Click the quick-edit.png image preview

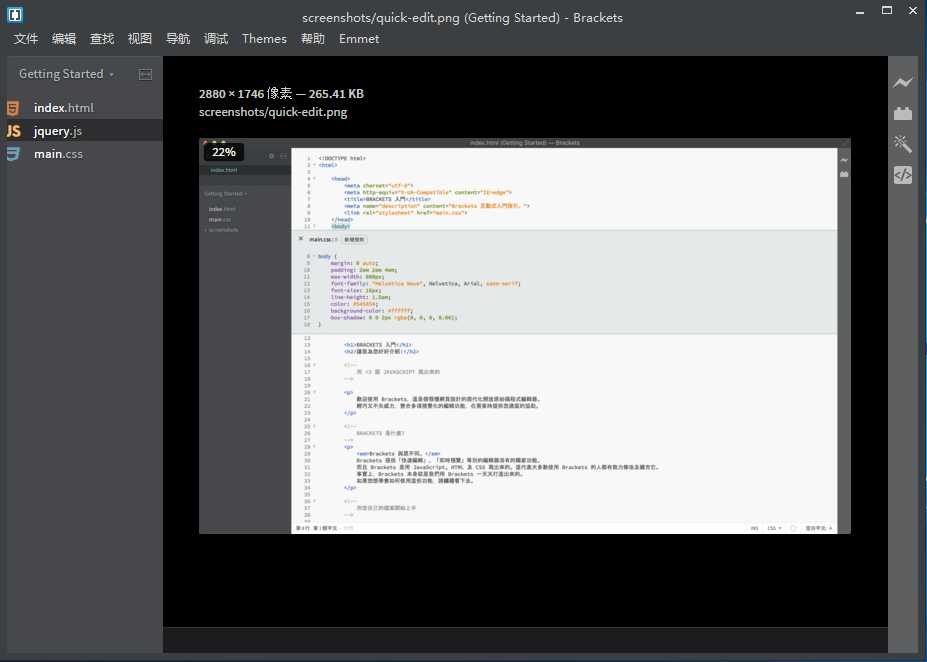coord(524,336)
